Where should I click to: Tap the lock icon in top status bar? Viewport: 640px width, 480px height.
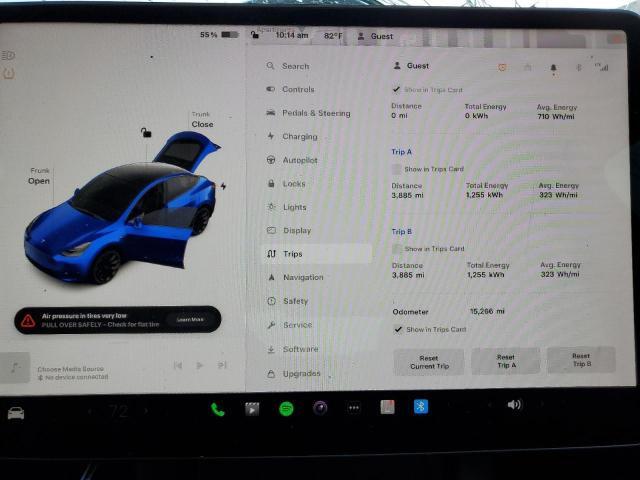point(255,35)
